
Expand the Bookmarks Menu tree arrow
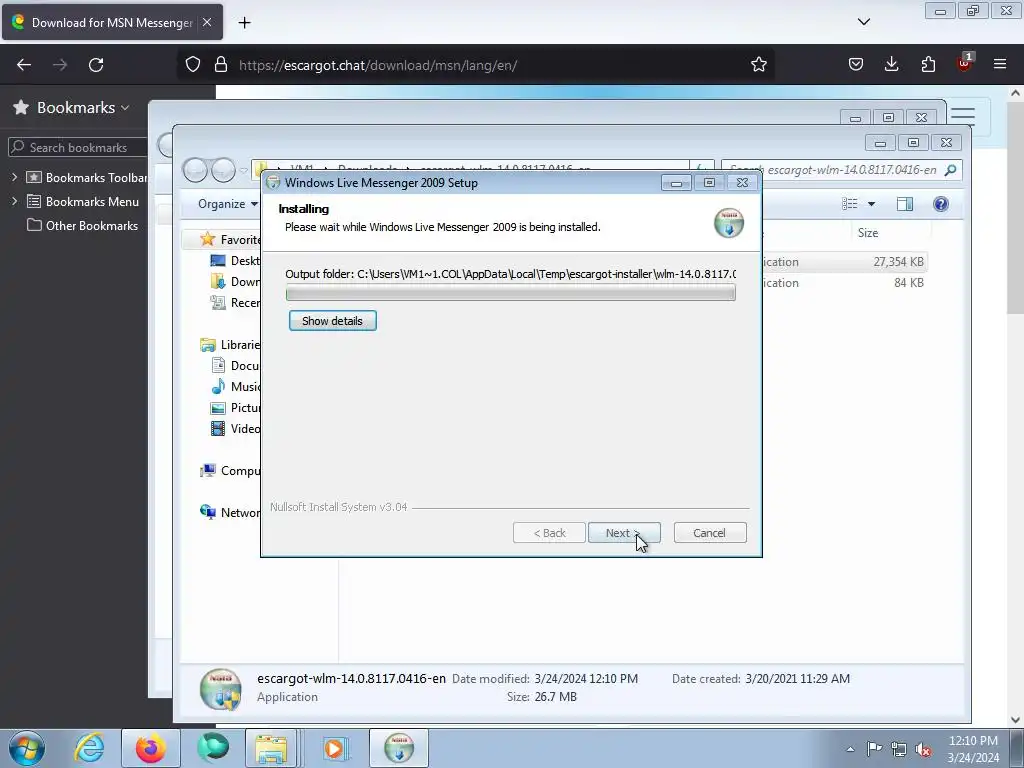click(14, 201)
